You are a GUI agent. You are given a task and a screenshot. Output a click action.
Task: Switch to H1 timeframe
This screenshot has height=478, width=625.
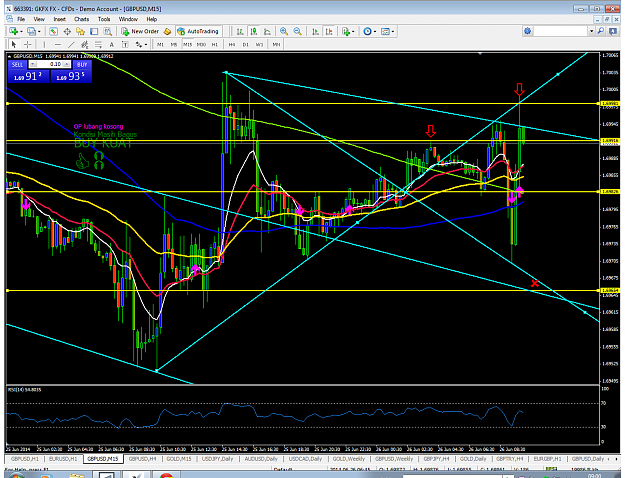[x=215, y=45]
